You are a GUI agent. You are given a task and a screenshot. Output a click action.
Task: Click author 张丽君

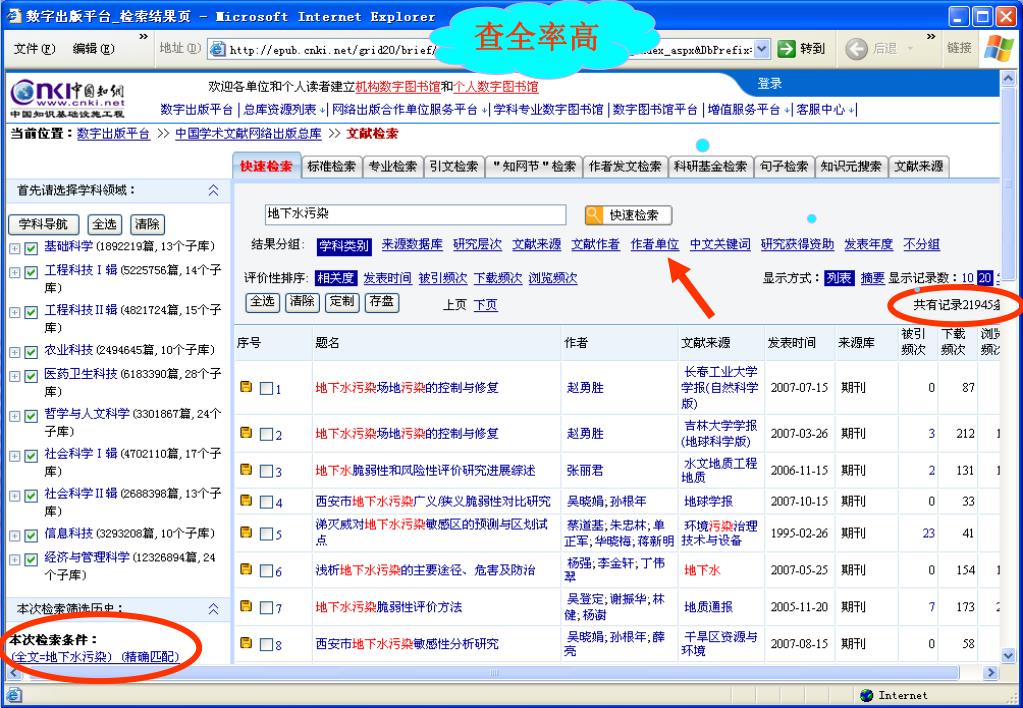pyautogui.click(x=585, y=470)
